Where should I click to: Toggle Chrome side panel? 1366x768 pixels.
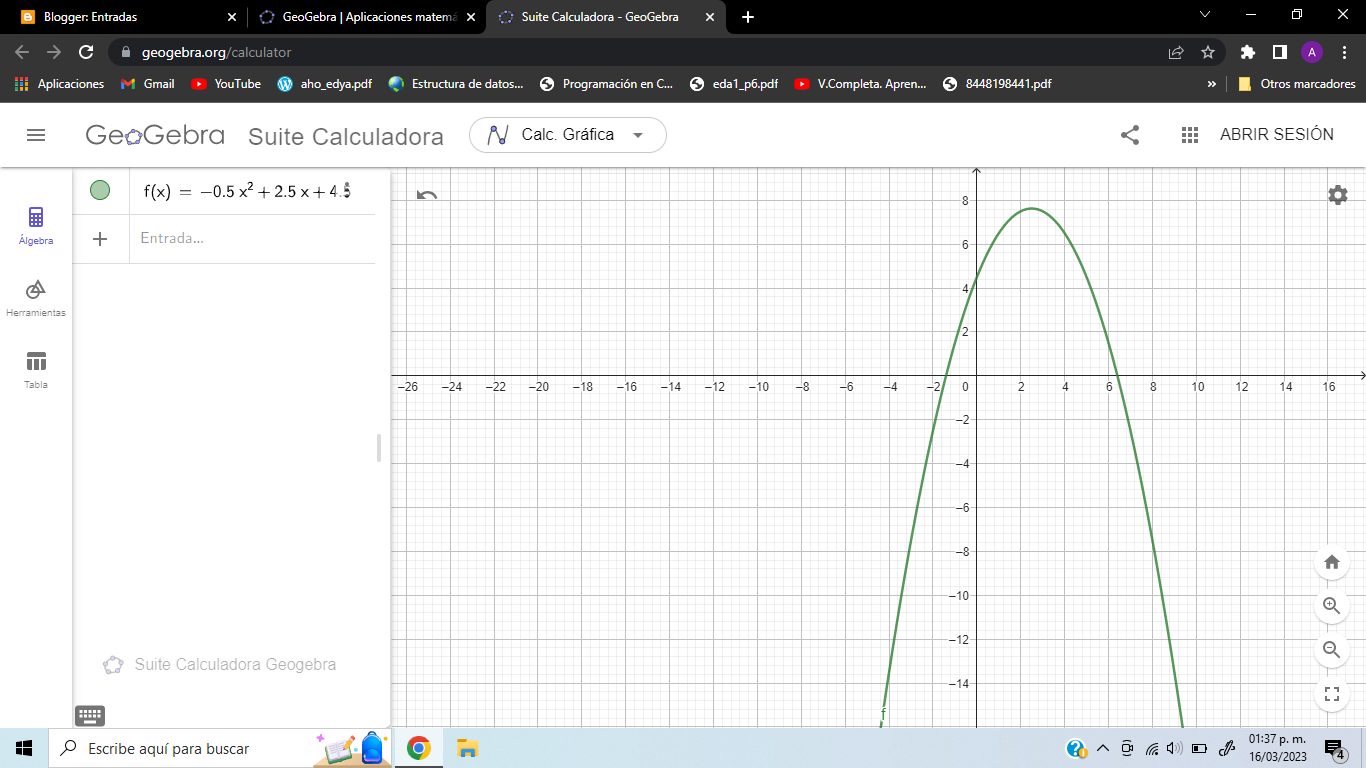1279,52
